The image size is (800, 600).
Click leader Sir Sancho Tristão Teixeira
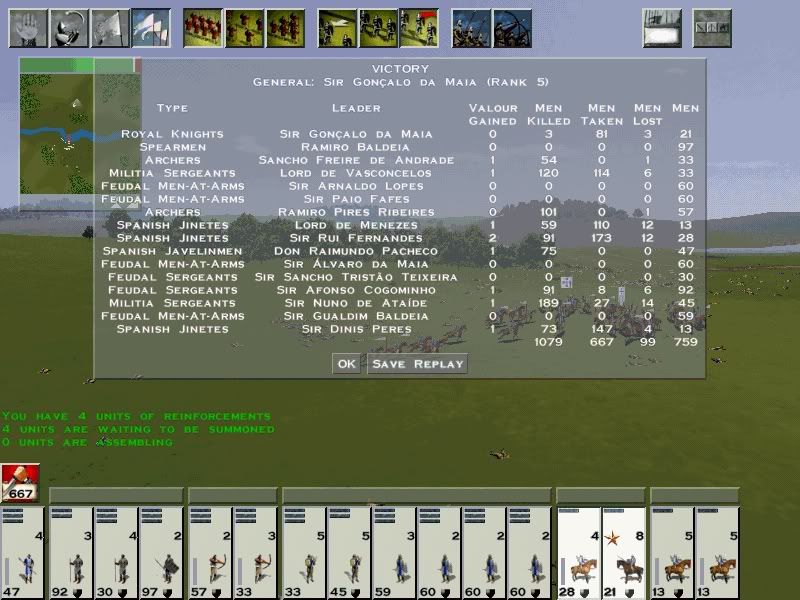coord(356,278)
